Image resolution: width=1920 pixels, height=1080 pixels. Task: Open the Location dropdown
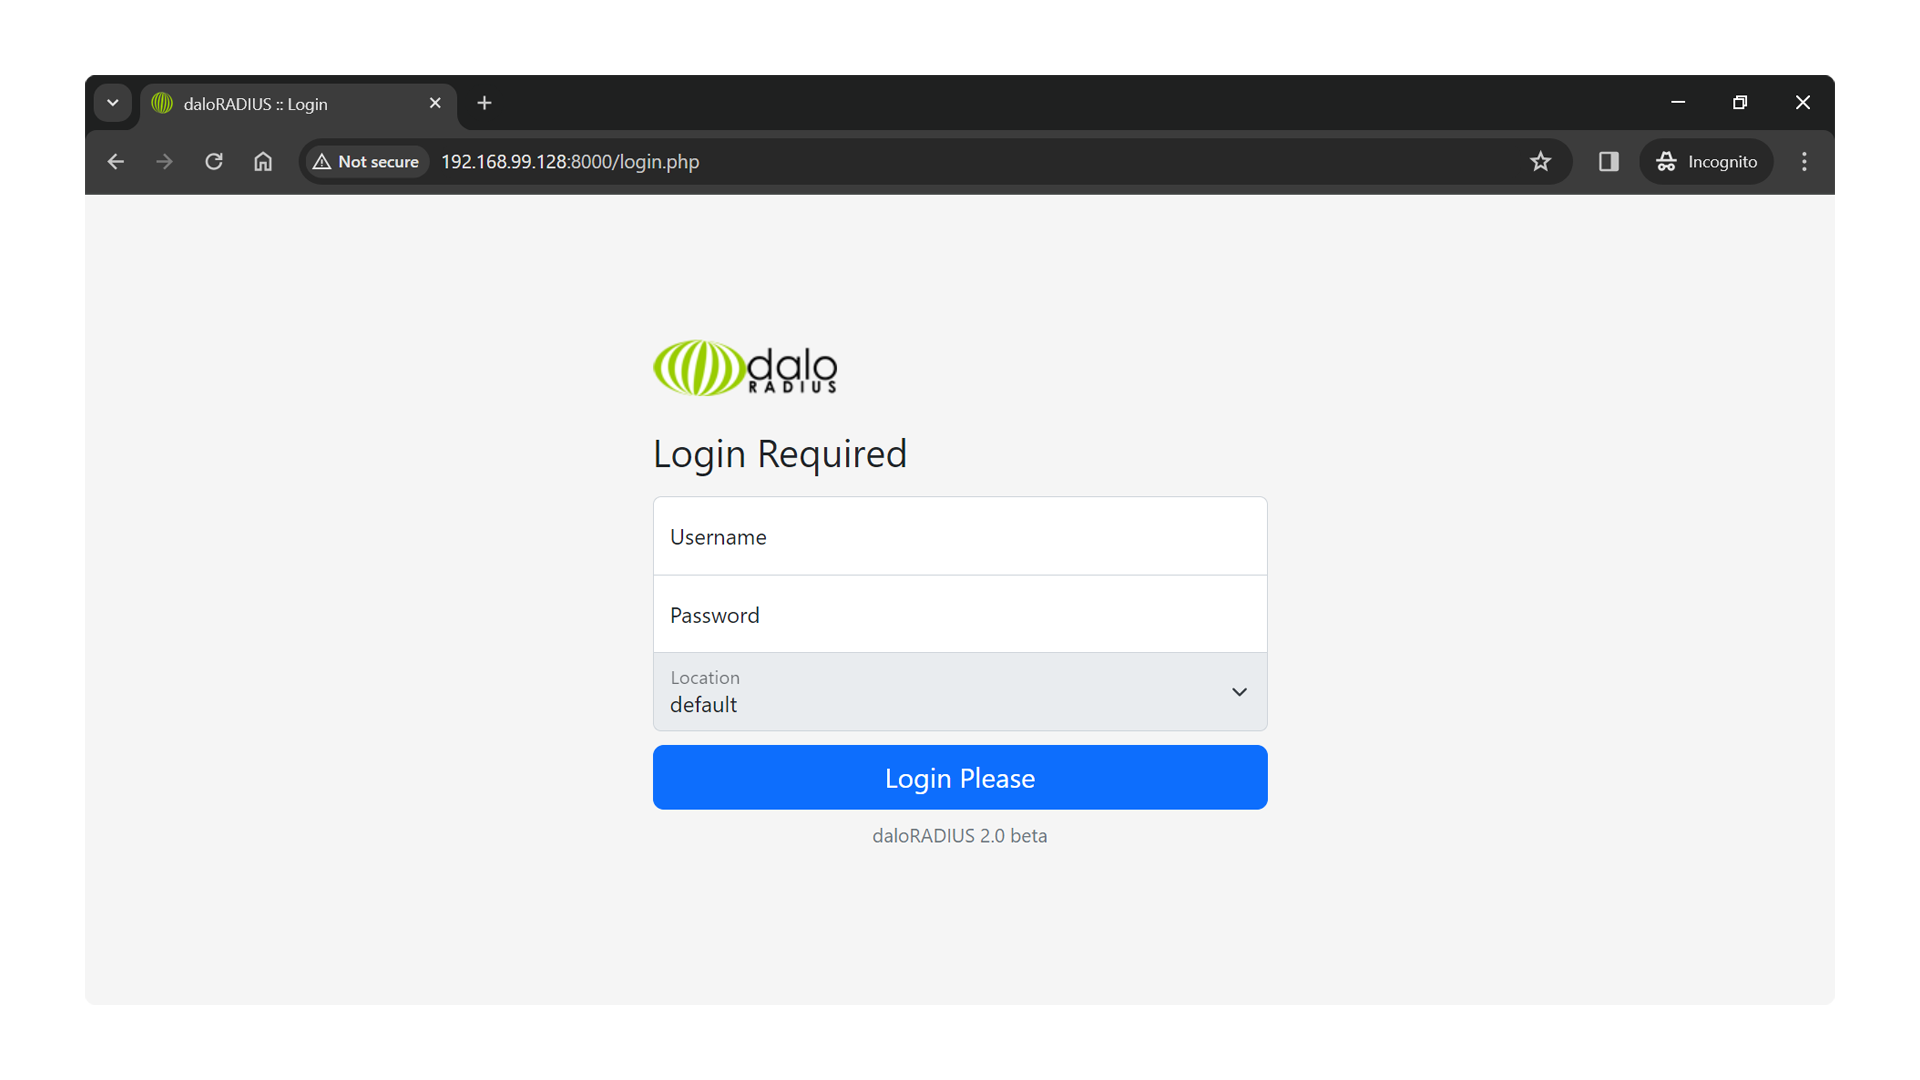click(x=940, y=692)
